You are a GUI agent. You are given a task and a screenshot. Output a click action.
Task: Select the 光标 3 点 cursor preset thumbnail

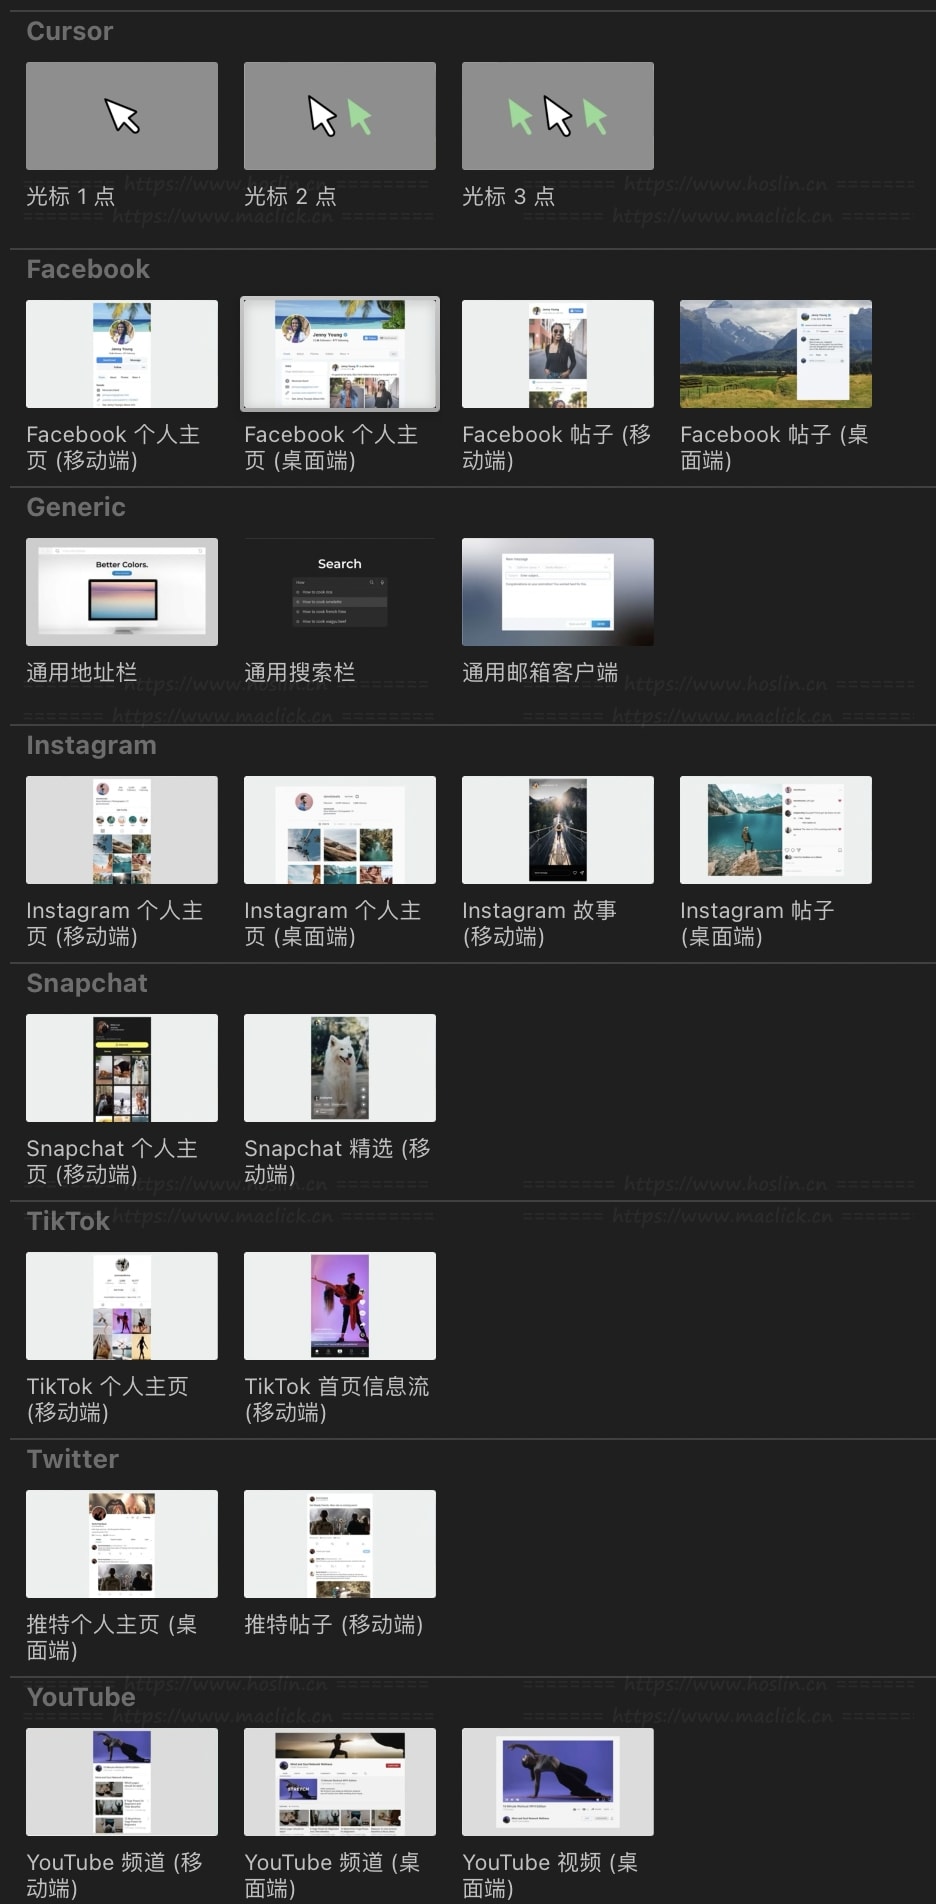pyautogui.click(x=558, y=116)
